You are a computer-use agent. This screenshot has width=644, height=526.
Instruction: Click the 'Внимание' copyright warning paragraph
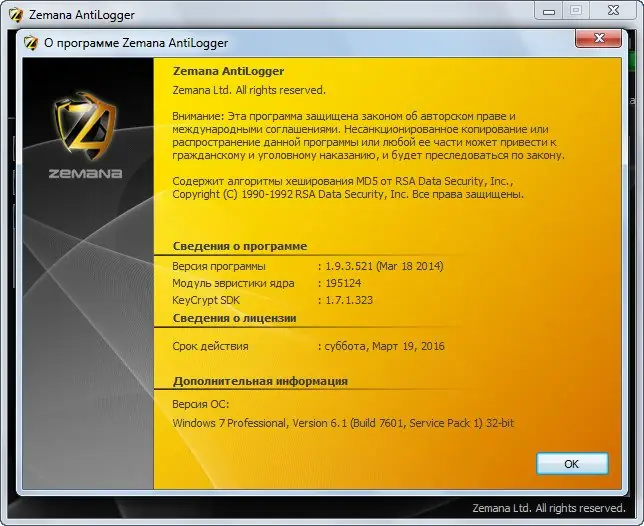click(x=368, y=136)
